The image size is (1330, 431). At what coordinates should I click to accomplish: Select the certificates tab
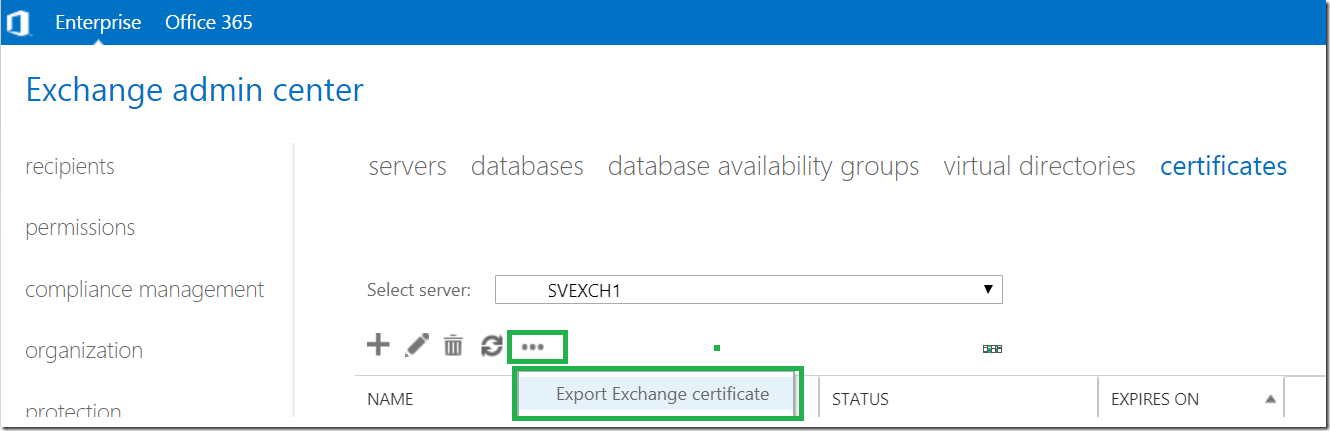pyautogui.click(x=1223, y=166)
